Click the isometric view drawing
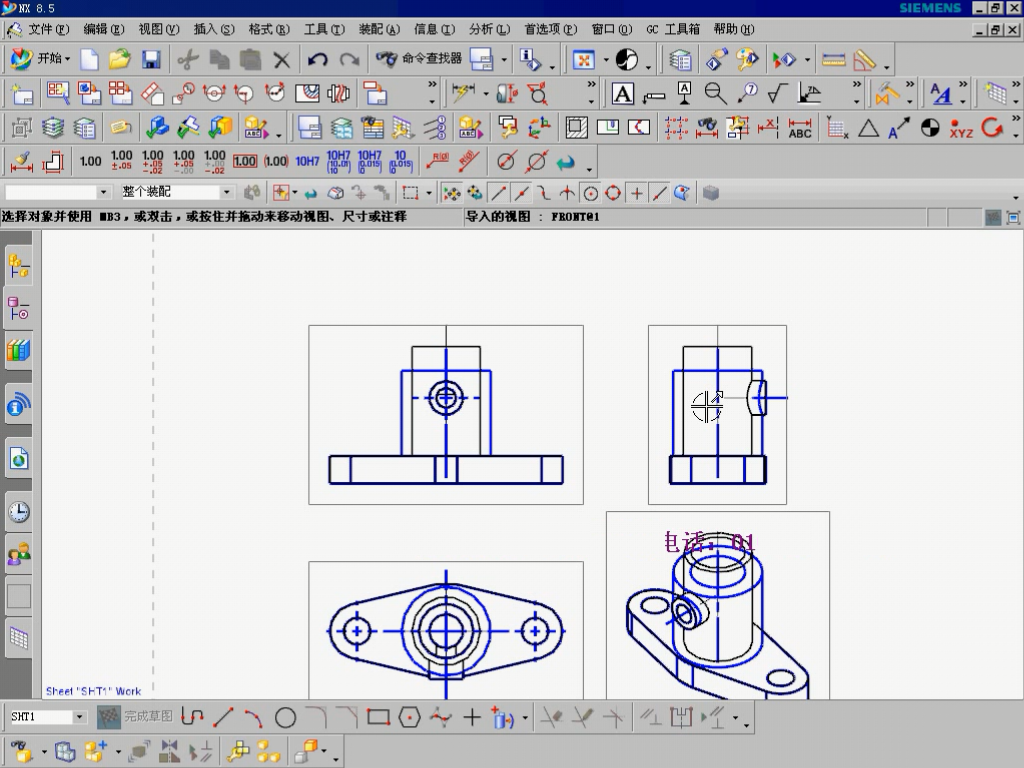The image size is (1024, 768). click(x=718, y=605)
